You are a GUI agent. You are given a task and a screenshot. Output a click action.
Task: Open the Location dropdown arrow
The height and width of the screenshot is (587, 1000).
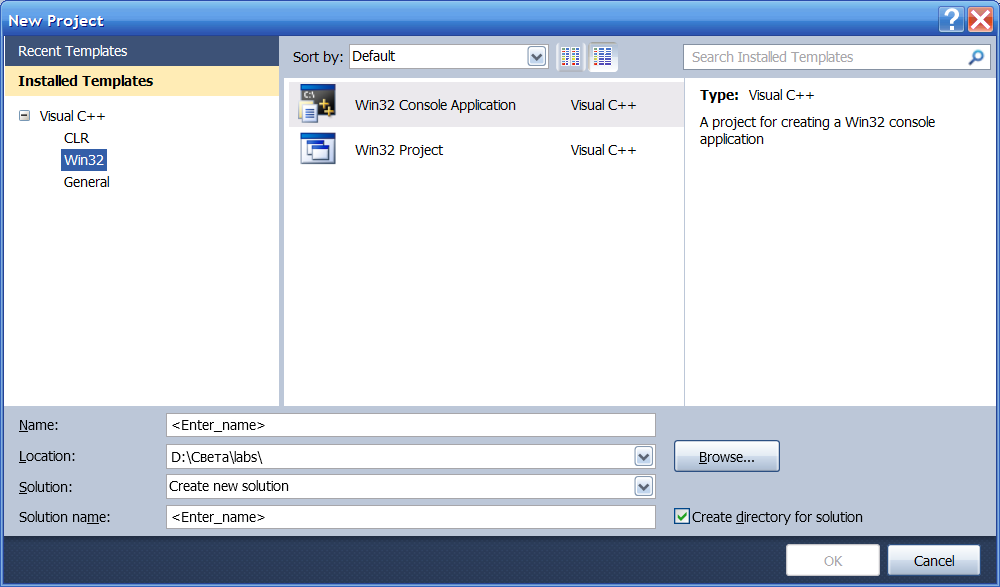click(643, 456)
